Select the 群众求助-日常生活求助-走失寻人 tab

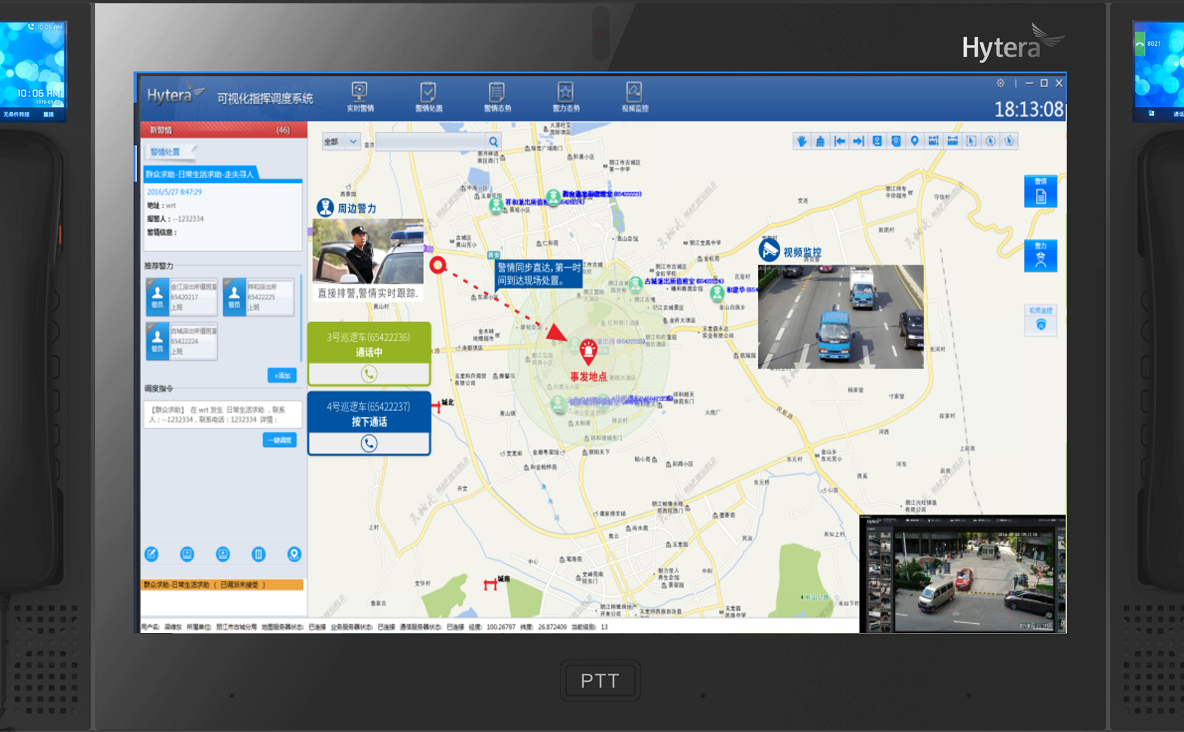202,174
